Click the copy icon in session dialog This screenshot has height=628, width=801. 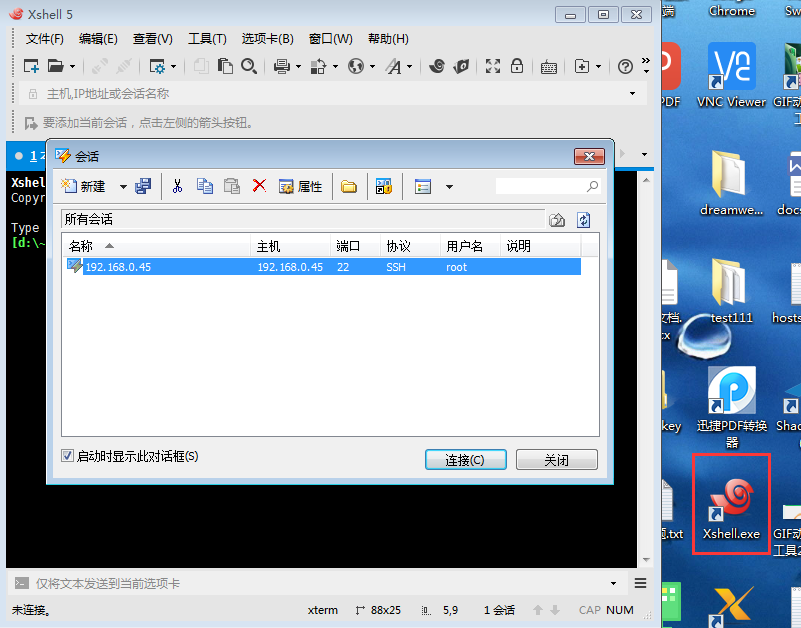pyautogui.click(x=205, y=187)
